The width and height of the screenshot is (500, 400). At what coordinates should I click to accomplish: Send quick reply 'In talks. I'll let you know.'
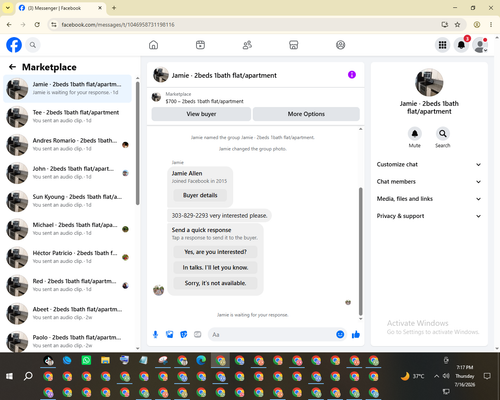(x=215, y=268)
